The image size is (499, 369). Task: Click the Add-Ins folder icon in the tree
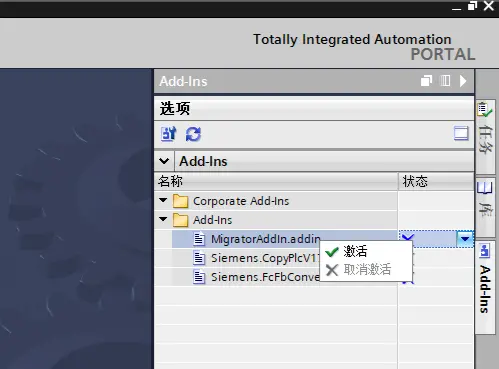click(180, 220)
